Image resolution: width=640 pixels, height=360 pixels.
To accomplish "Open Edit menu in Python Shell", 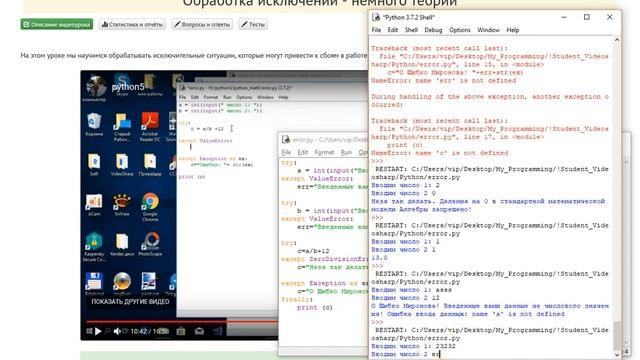I will pos(393,30).
